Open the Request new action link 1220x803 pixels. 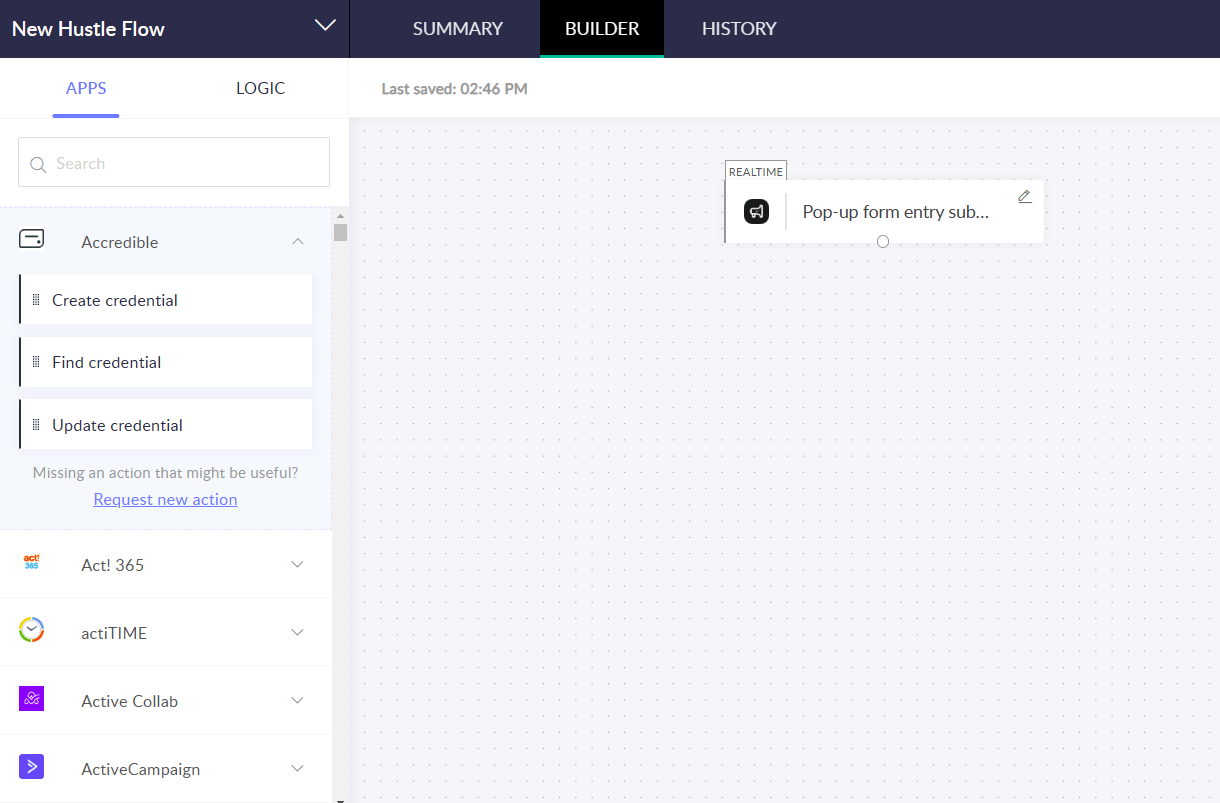coord(165,499)
